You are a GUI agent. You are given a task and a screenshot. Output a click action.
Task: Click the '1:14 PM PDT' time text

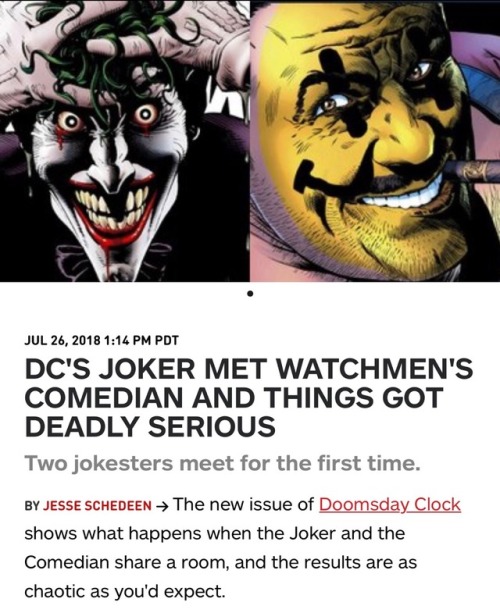(142, 340)
